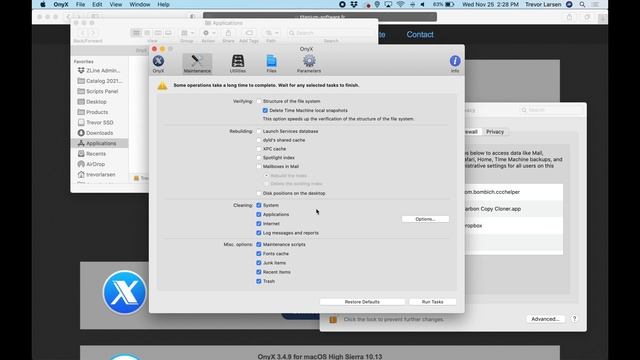This screenshot has height=360, width=640.
Task: Open trevorlarsen home folder in sidebar
Action: pos(99,174)
